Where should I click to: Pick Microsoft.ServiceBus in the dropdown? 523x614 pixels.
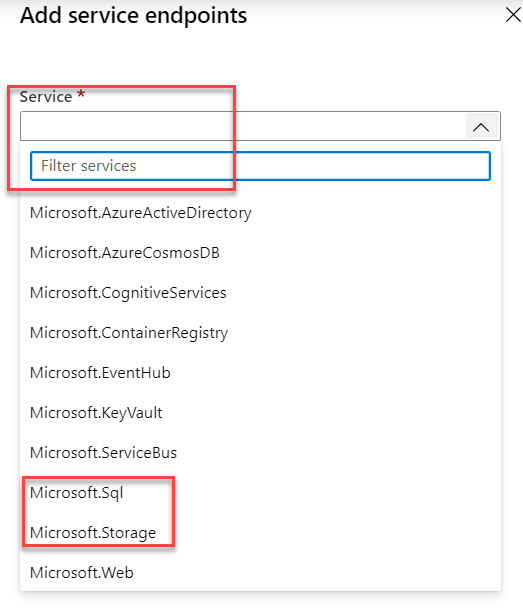[x=260, y=452]
